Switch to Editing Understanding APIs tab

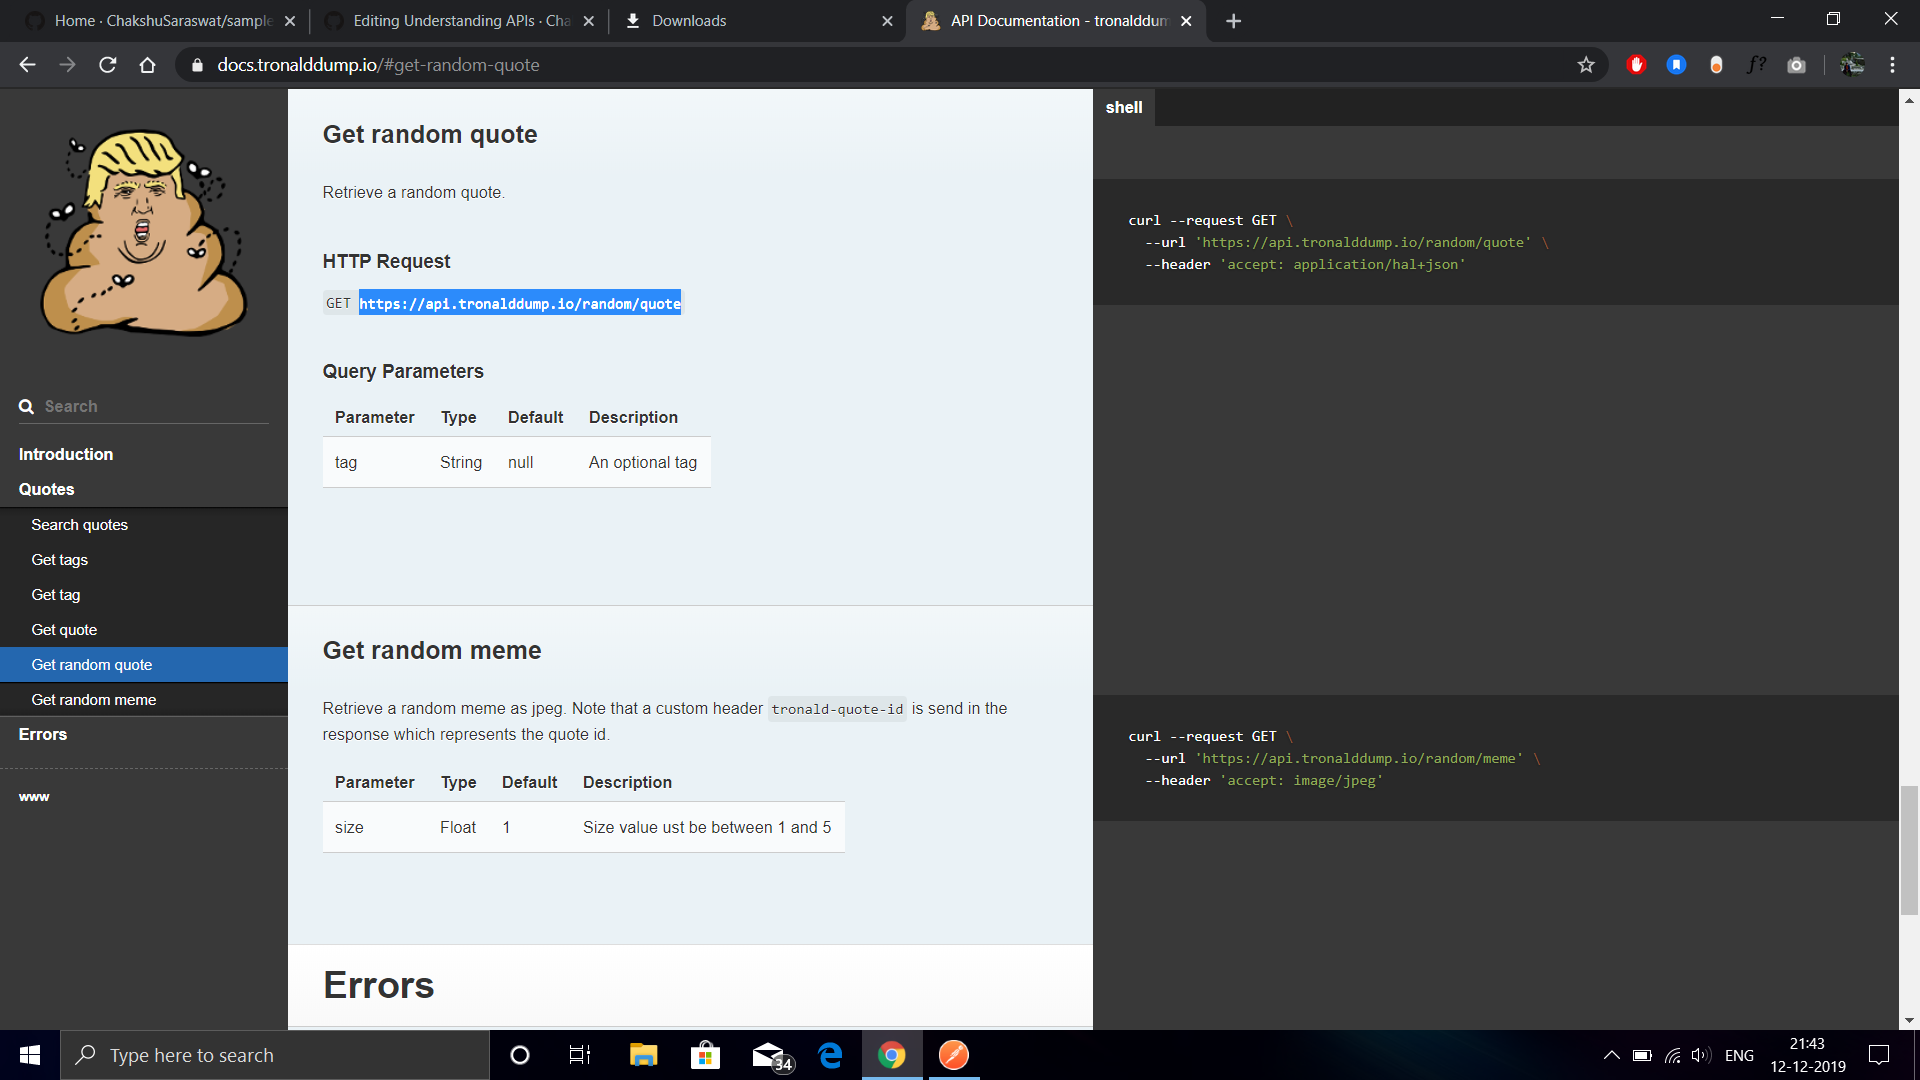460,21
